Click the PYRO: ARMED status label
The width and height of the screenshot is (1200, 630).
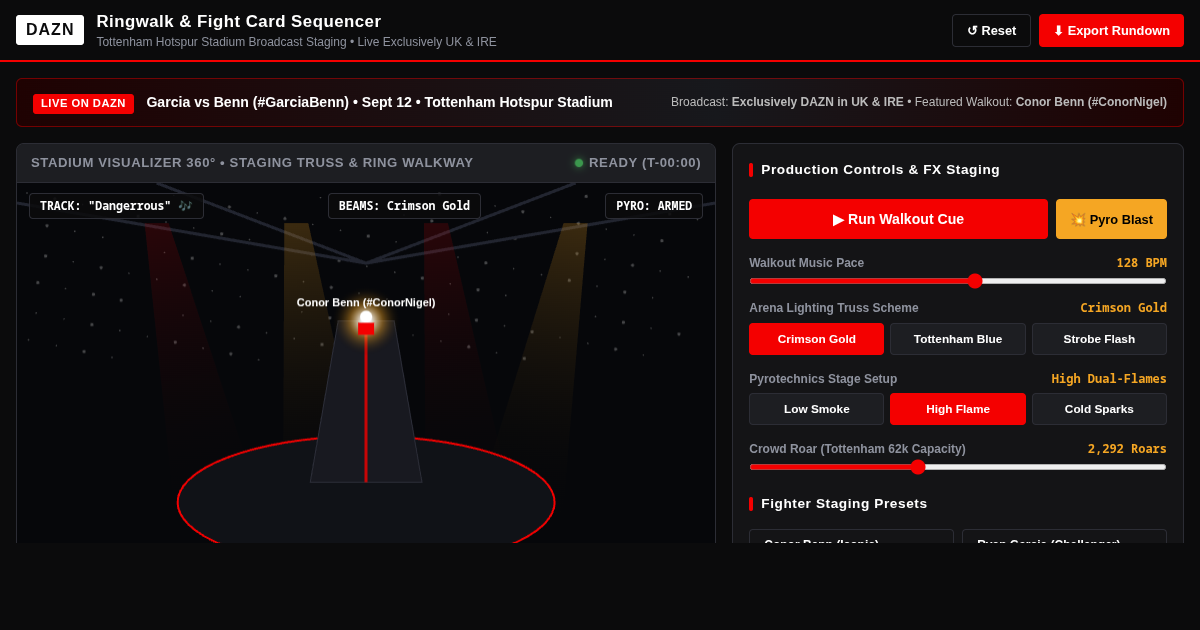coord(654,206)
